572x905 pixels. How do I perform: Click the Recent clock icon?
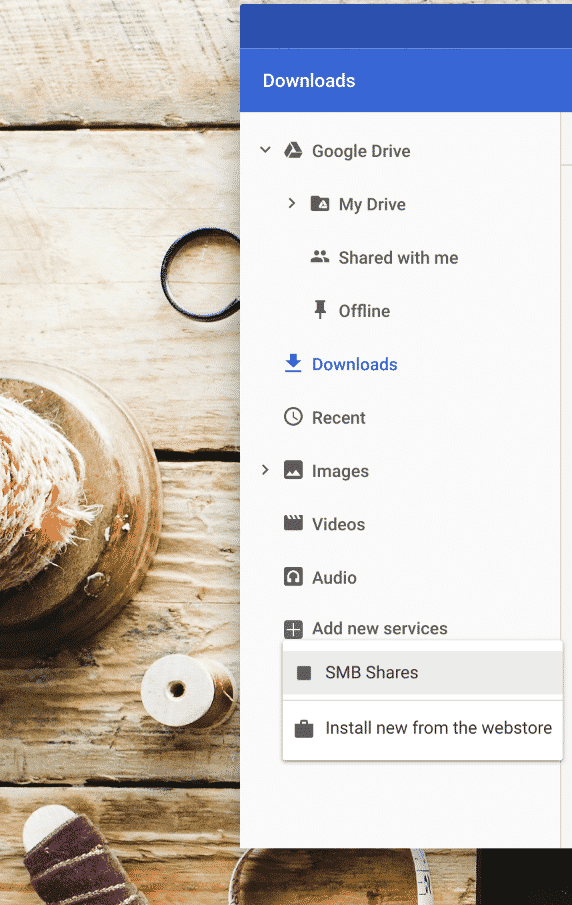point(293,417)
